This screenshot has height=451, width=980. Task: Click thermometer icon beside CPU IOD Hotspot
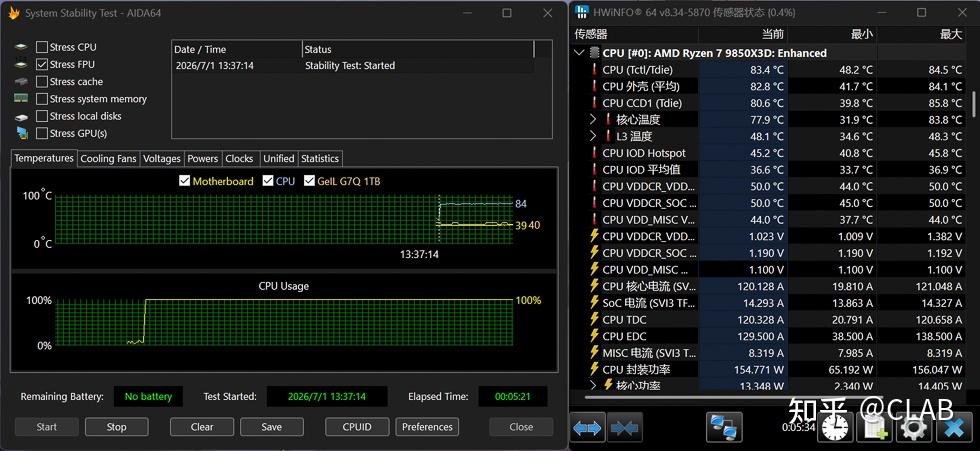click(x=594, y=153)
